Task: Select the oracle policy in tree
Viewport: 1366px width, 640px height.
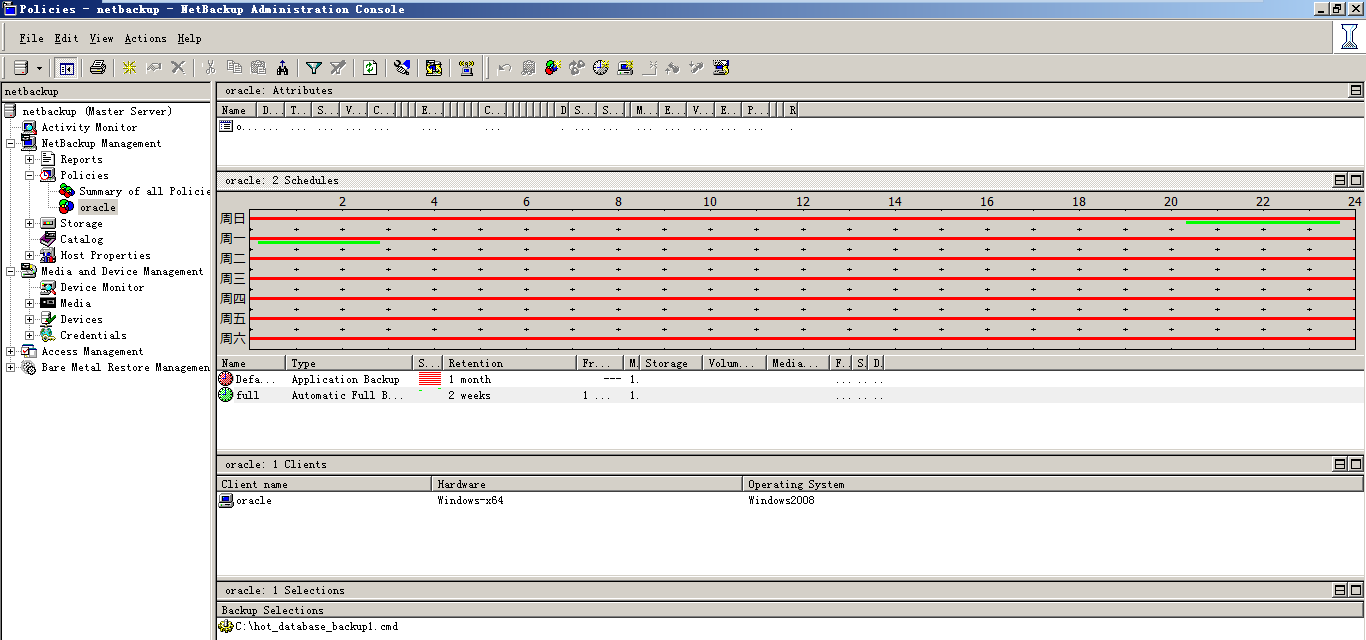Action: [x=98, y=207]
